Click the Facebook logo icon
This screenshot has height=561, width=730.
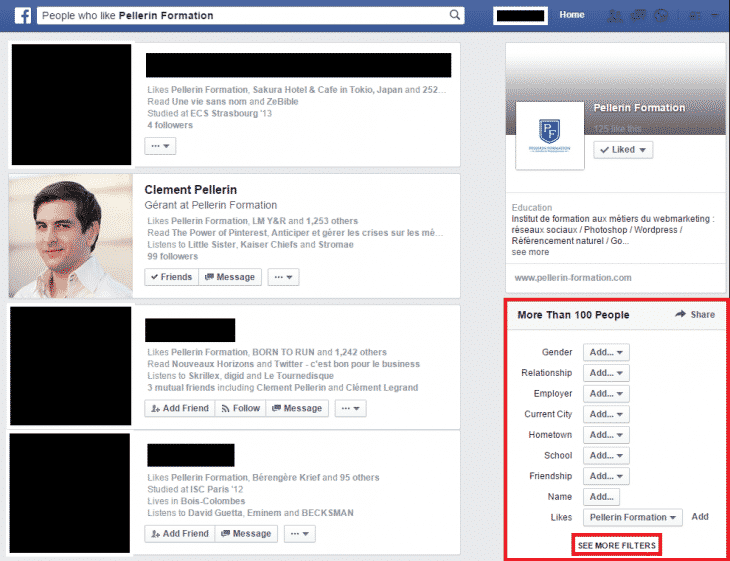[22, 15]
